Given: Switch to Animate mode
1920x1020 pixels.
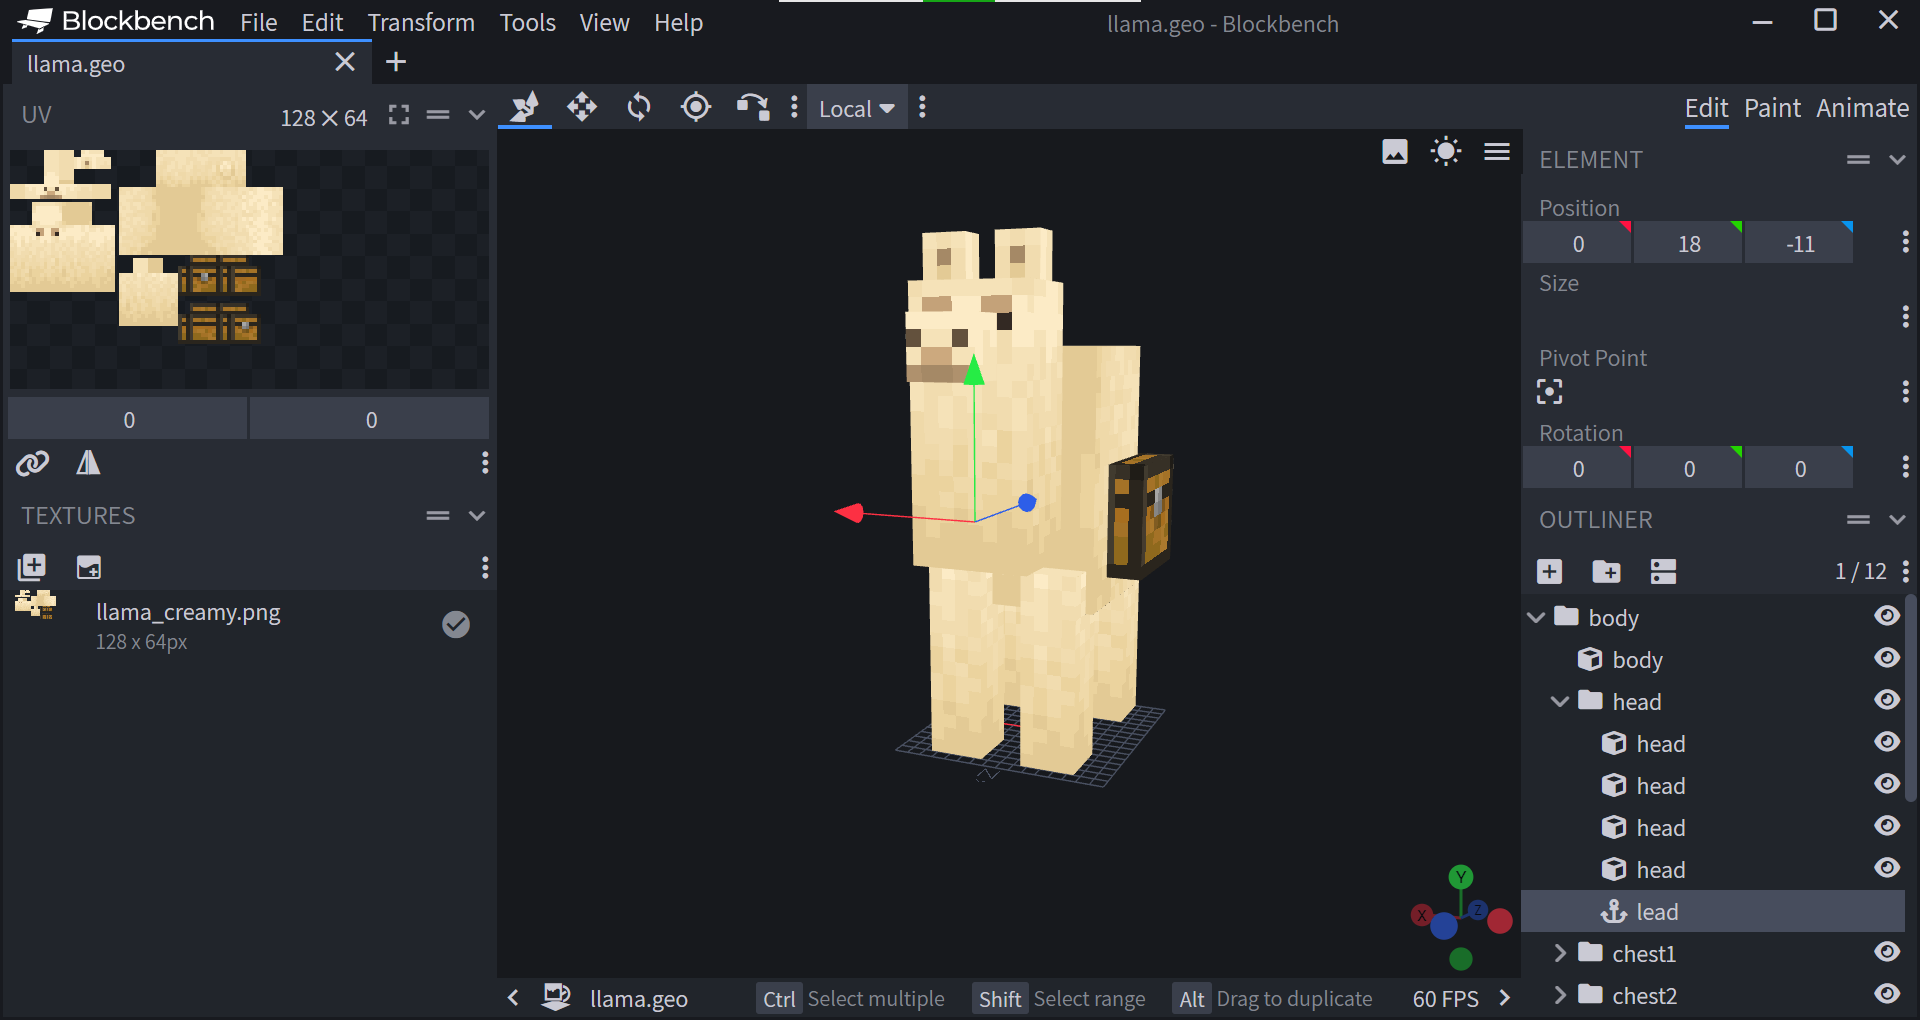Looking at the screenshot, I should (x=1862, y=108).
